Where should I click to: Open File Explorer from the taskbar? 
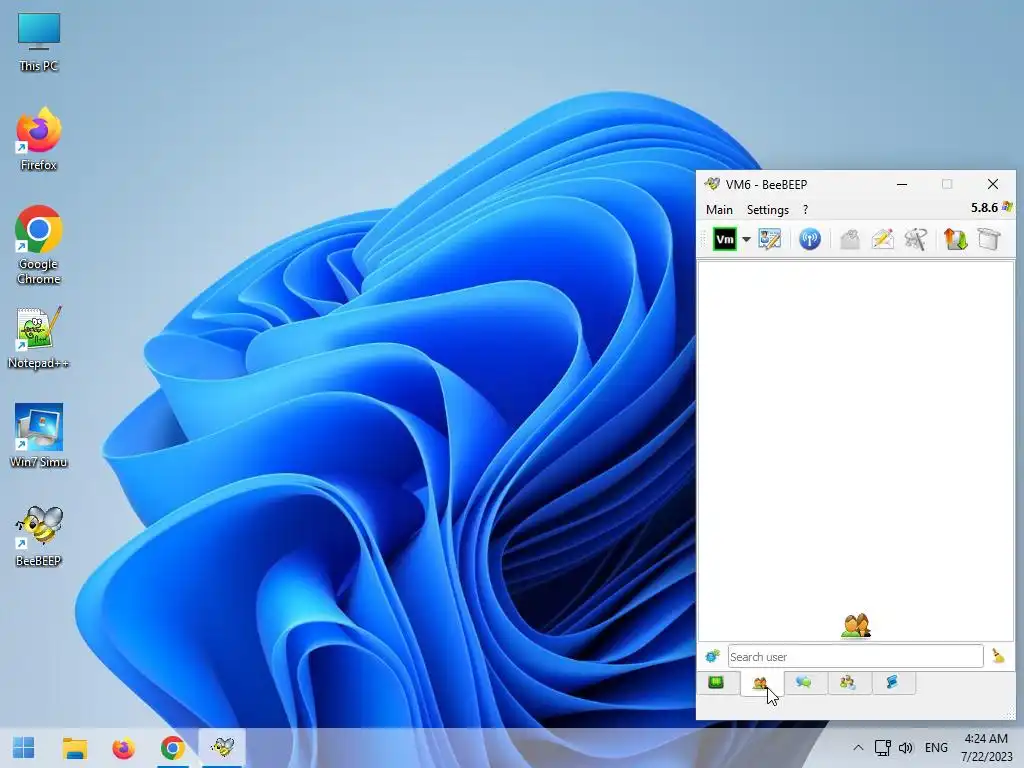click(74, 748)
